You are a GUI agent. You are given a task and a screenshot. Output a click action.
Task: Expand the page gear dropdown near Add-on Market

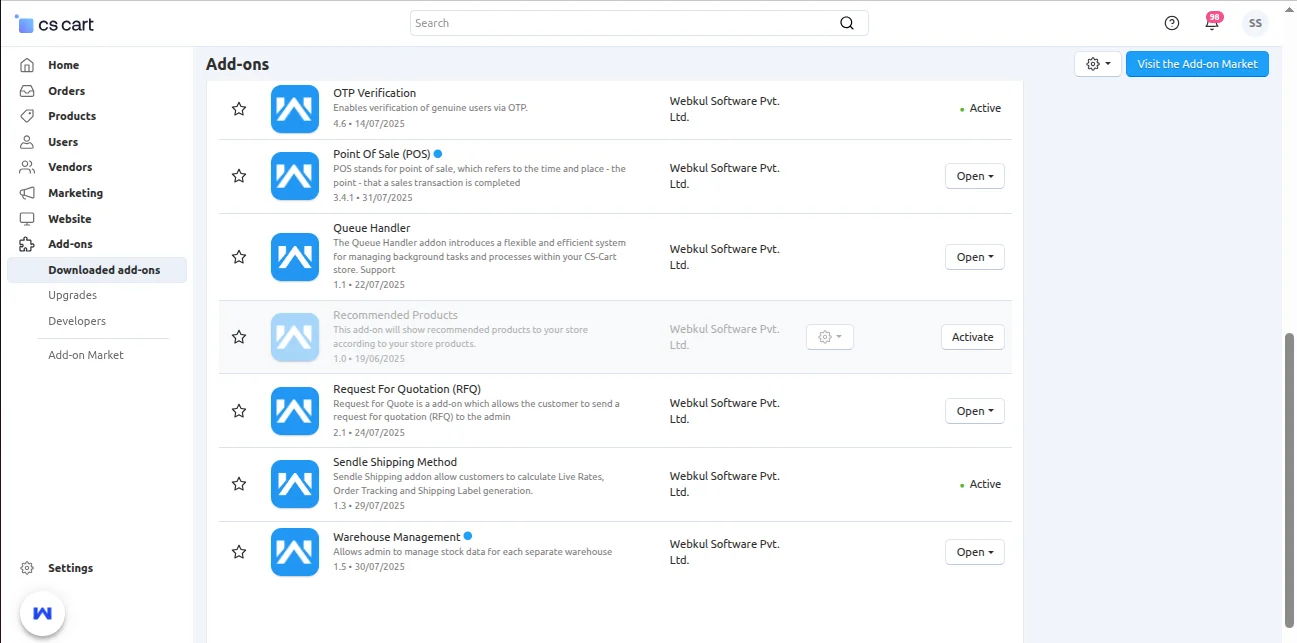pyautogui.click(x=1097, y=64)
